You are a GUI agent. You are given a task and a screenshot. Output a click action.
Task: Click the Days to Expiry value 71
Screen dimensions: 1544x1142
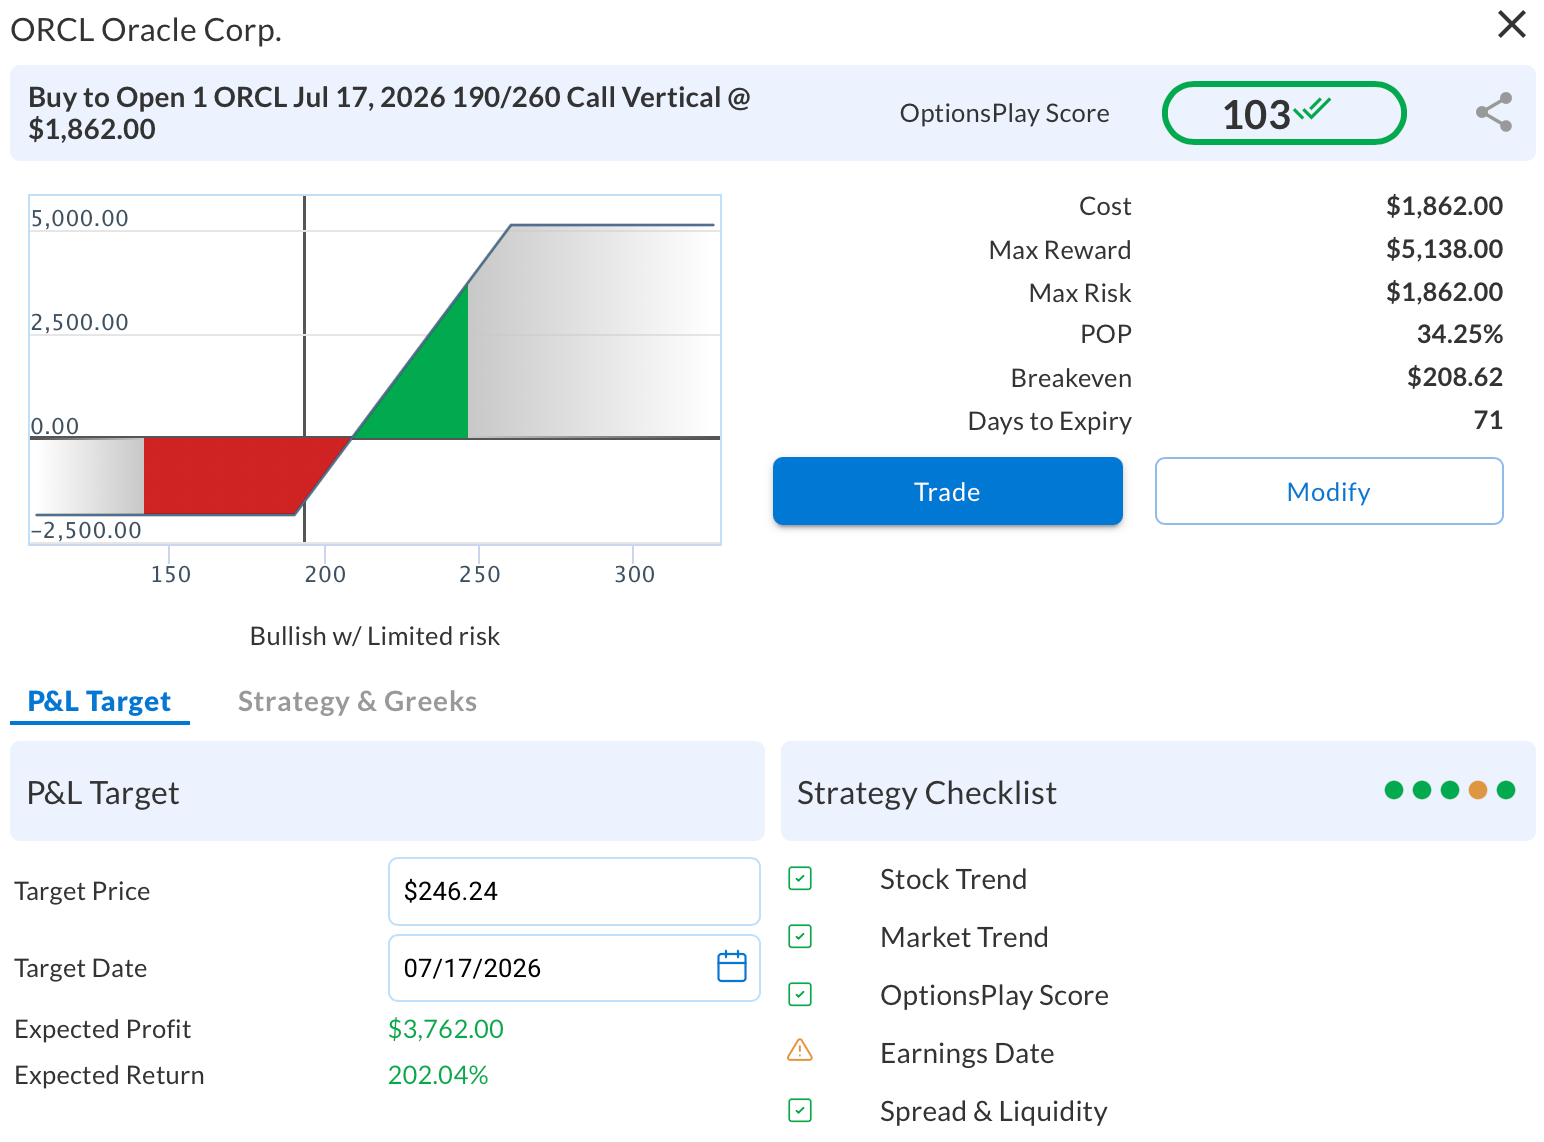1488,420
